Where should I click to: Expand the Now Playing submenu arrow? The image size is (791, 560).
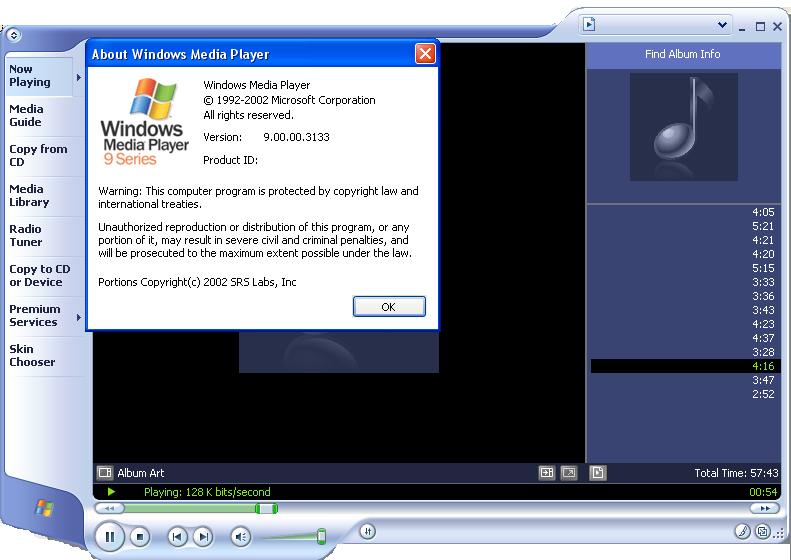click(79, 77)
